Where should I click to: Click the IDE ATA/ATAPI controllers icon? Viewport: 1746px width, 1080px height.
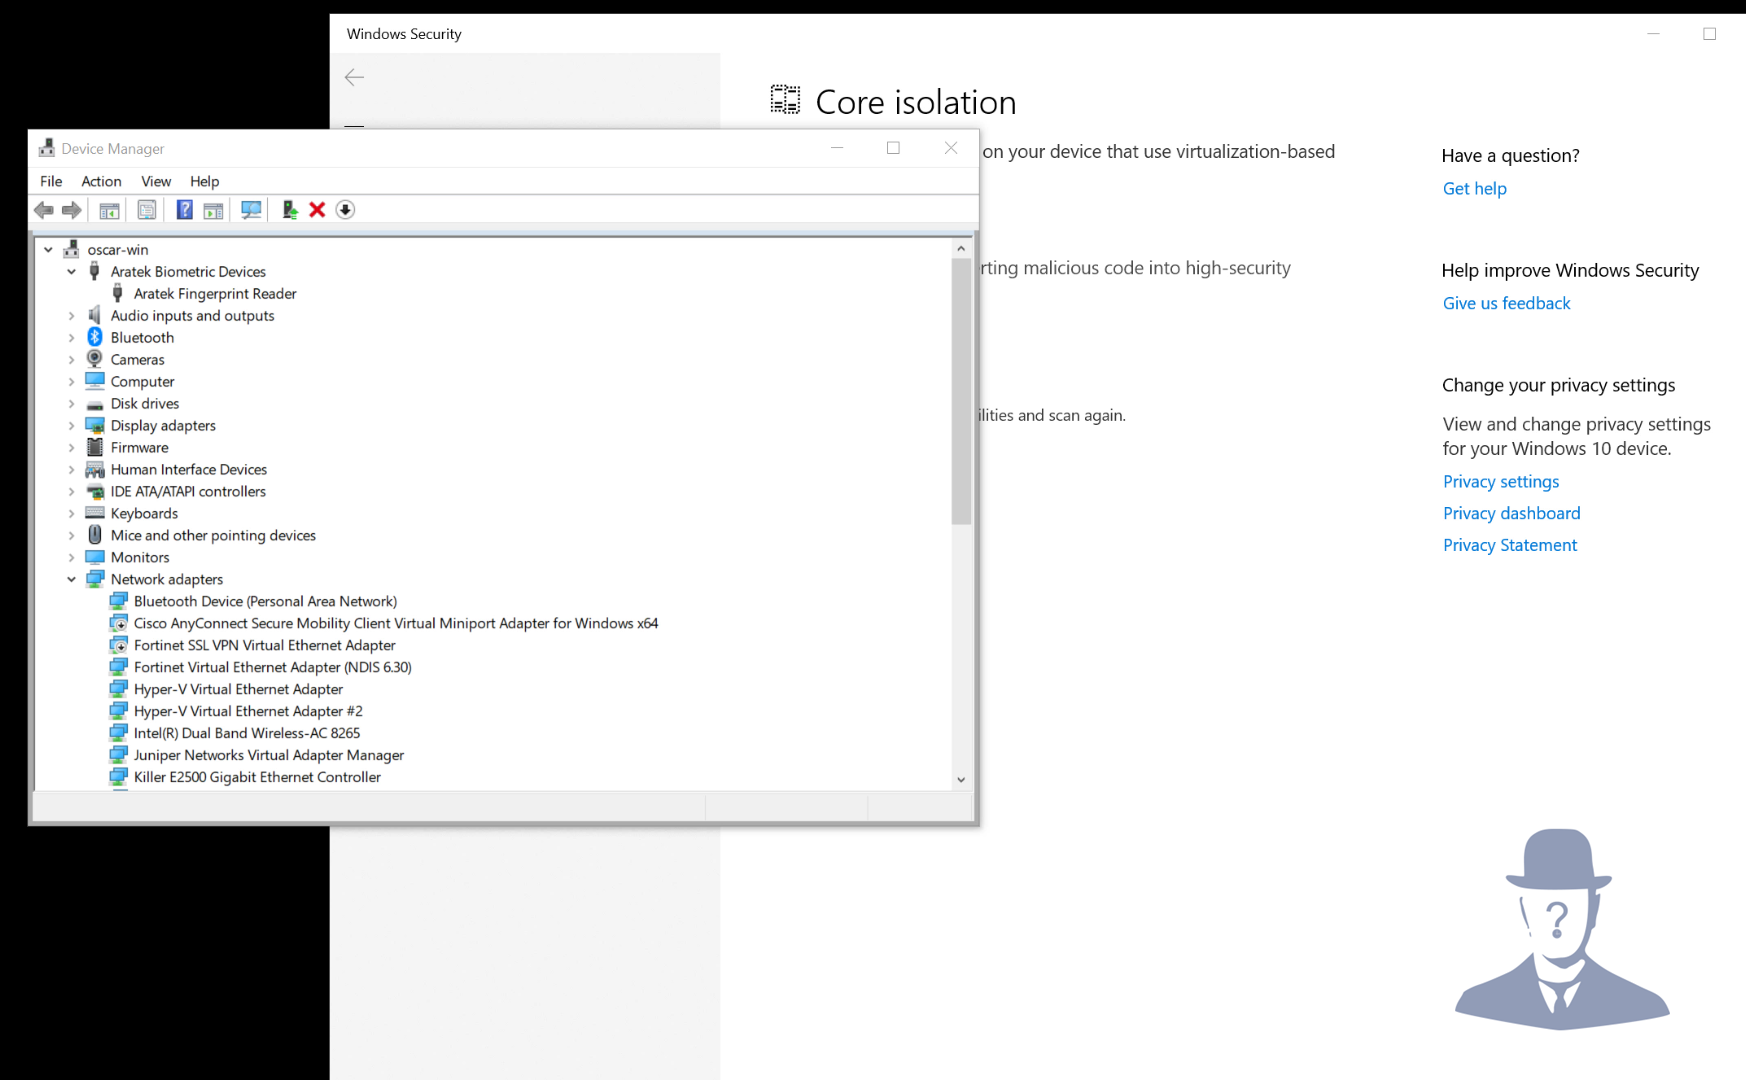(x=95, y=491)
